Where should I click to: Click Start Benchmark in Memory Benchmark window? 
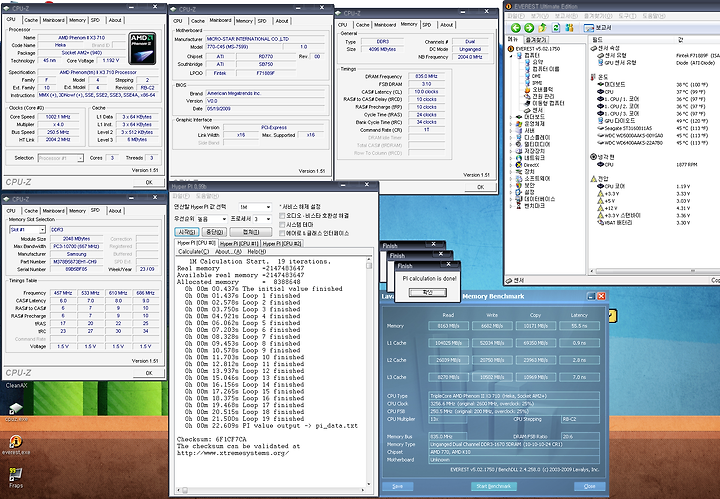pyautogui.click(x=494, y=486)
